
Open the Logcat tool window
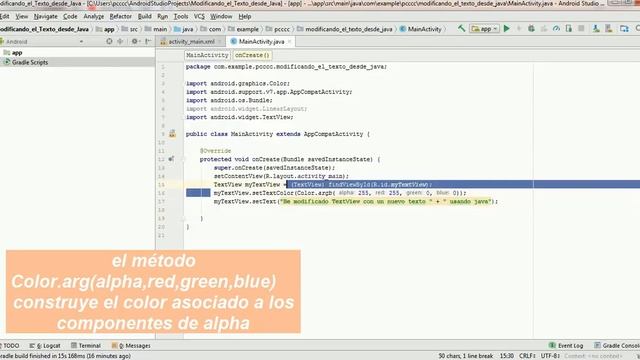pos(45,345)
